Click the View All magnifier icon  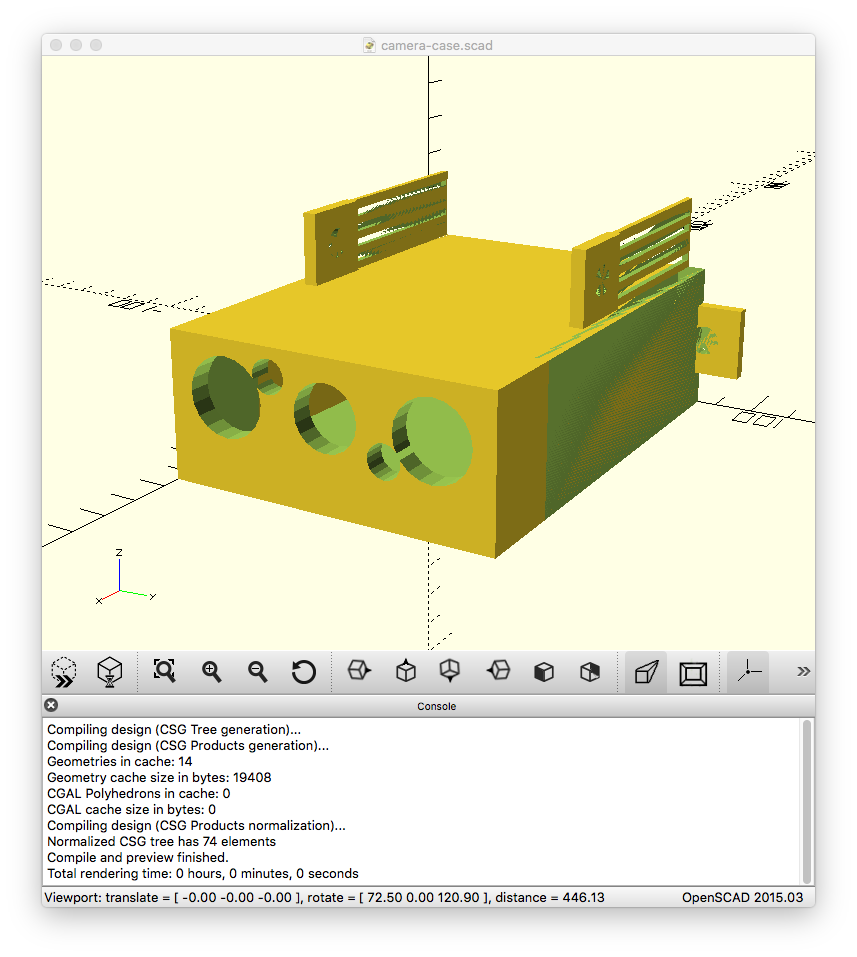(165, 671)
